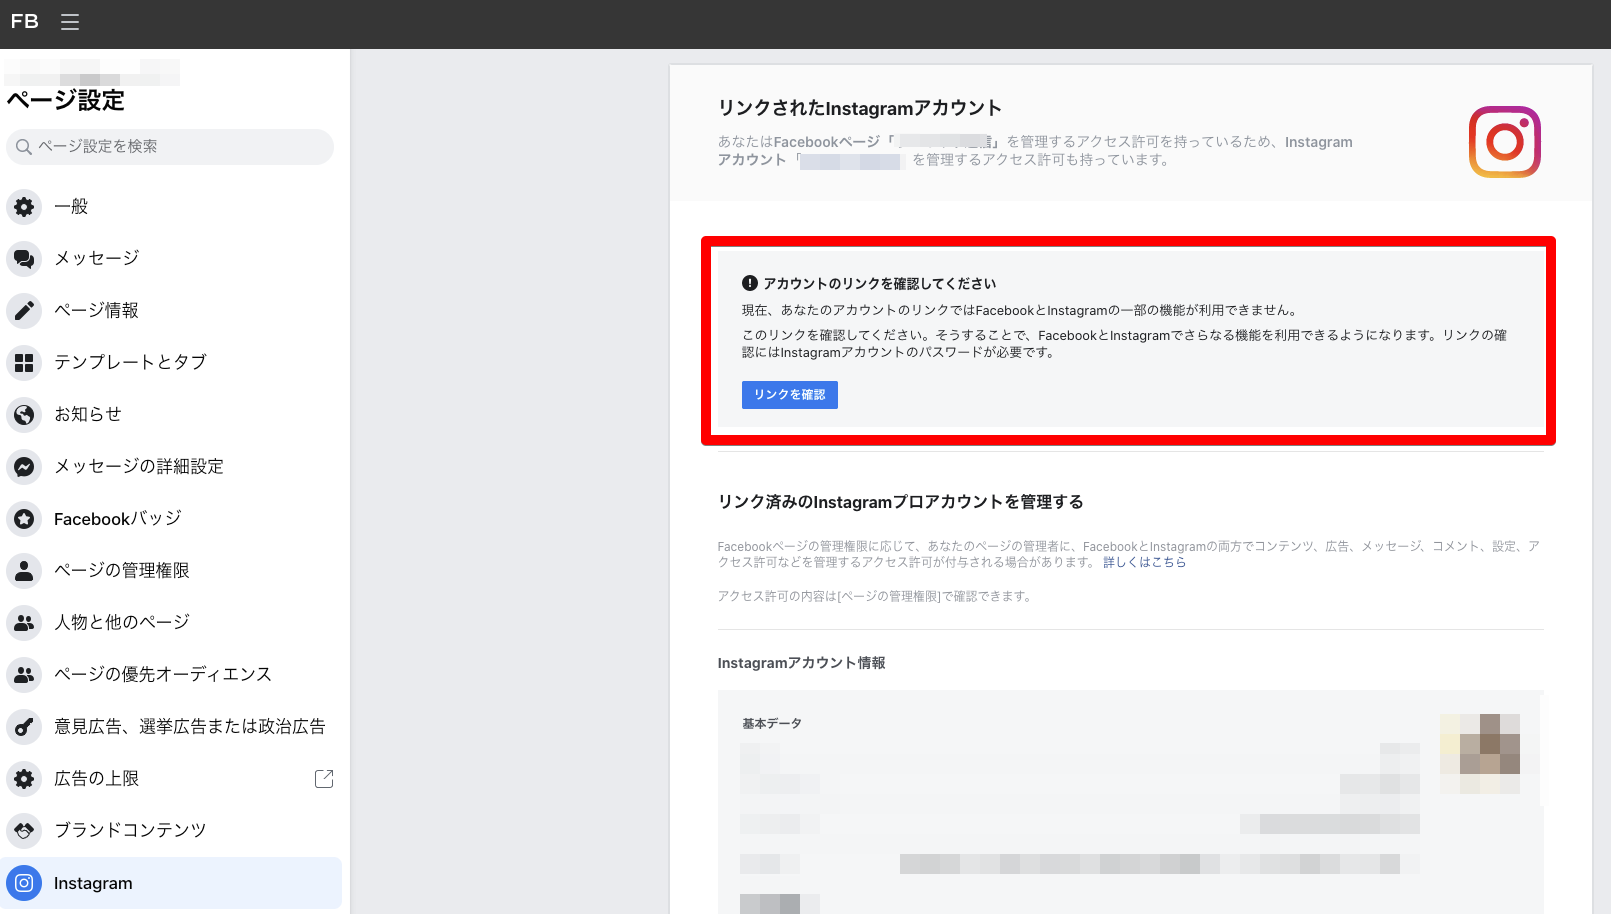Open the 一般 settings gear icon
The height and width of the screenshot is (914, 1611).
coord(24,207)
